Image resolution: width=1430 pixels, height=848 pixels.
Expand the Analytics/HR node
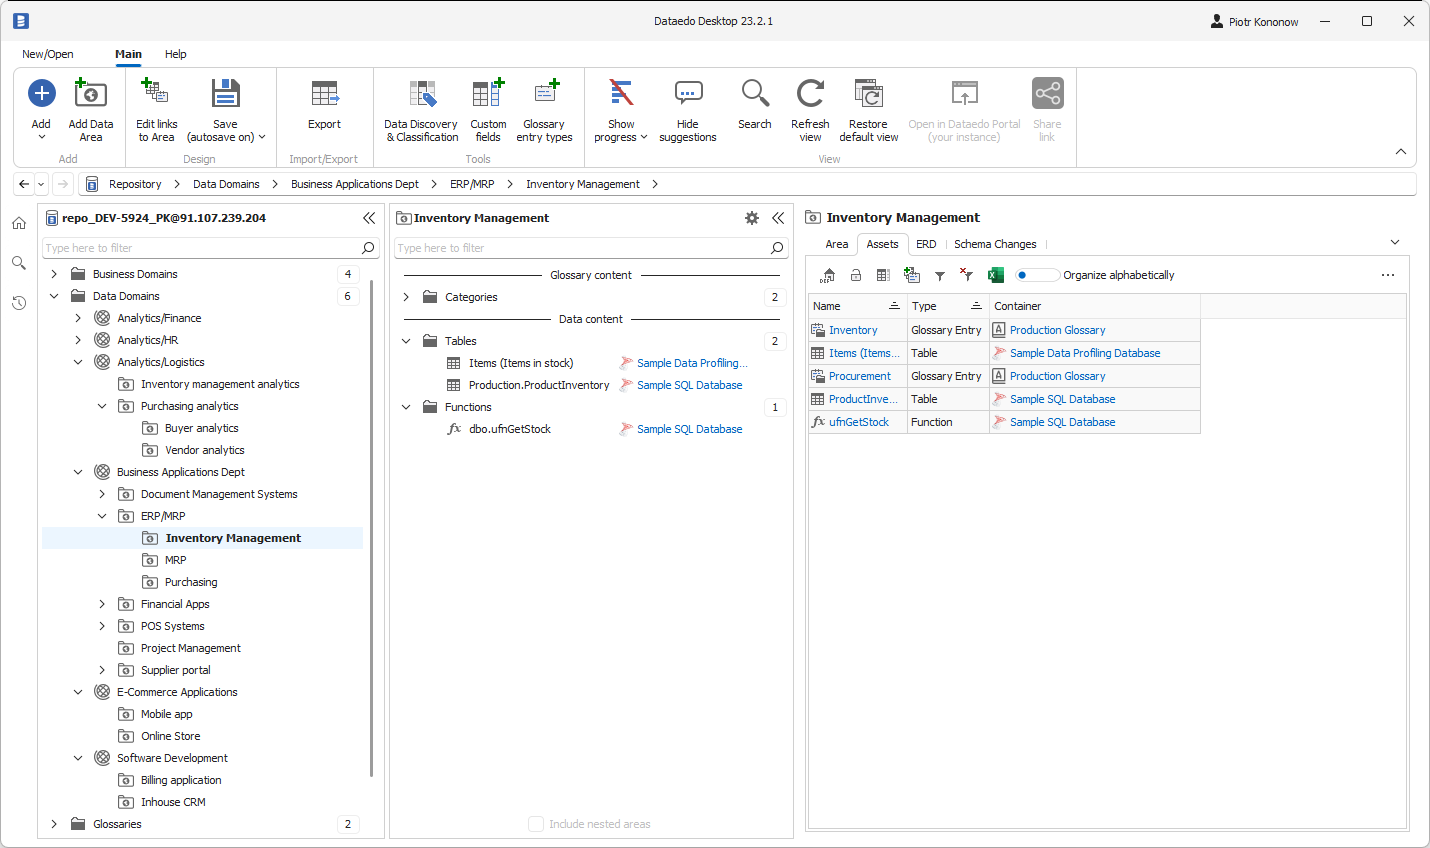point(78,340)
